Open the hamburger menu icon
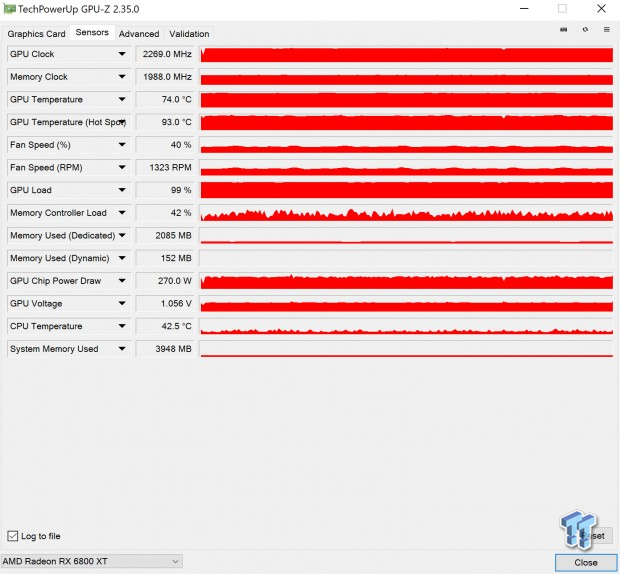Viewport: 620px width, 574px height. (607, 30)
